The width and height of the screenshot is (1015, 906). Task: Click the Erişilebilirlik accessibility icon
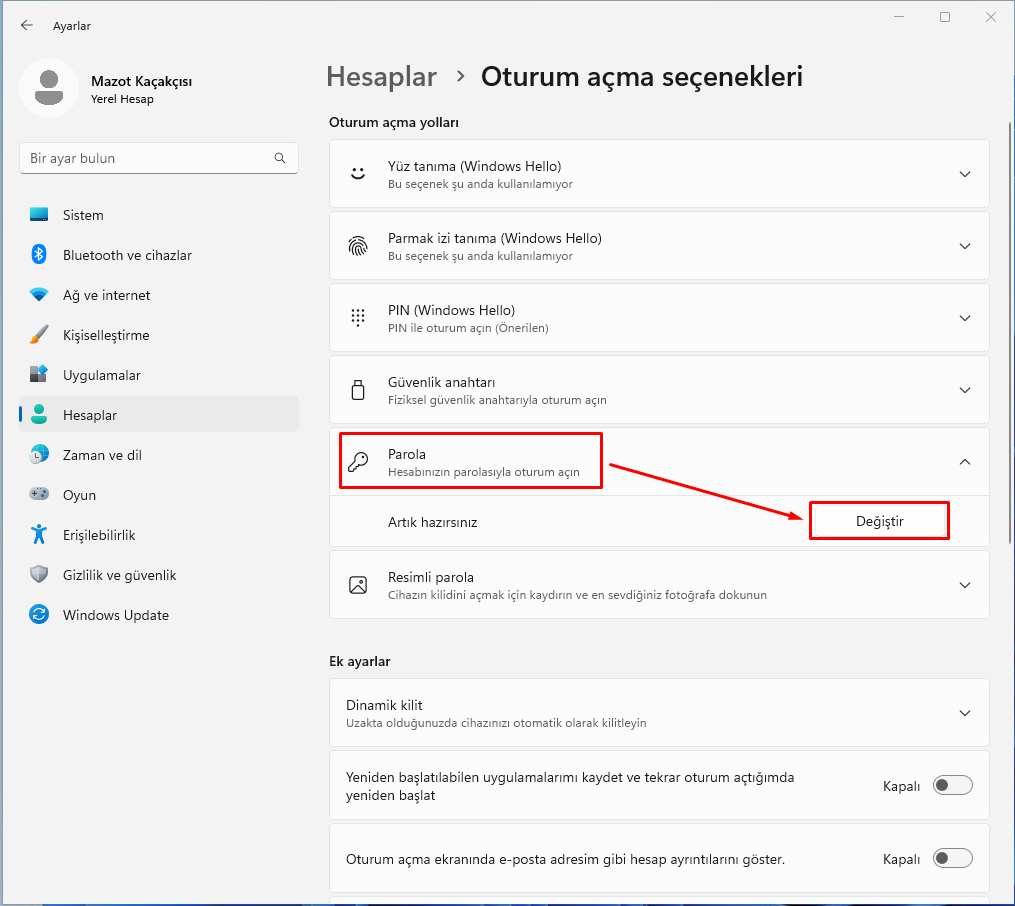pyautogui.click(x=39, y=535)
